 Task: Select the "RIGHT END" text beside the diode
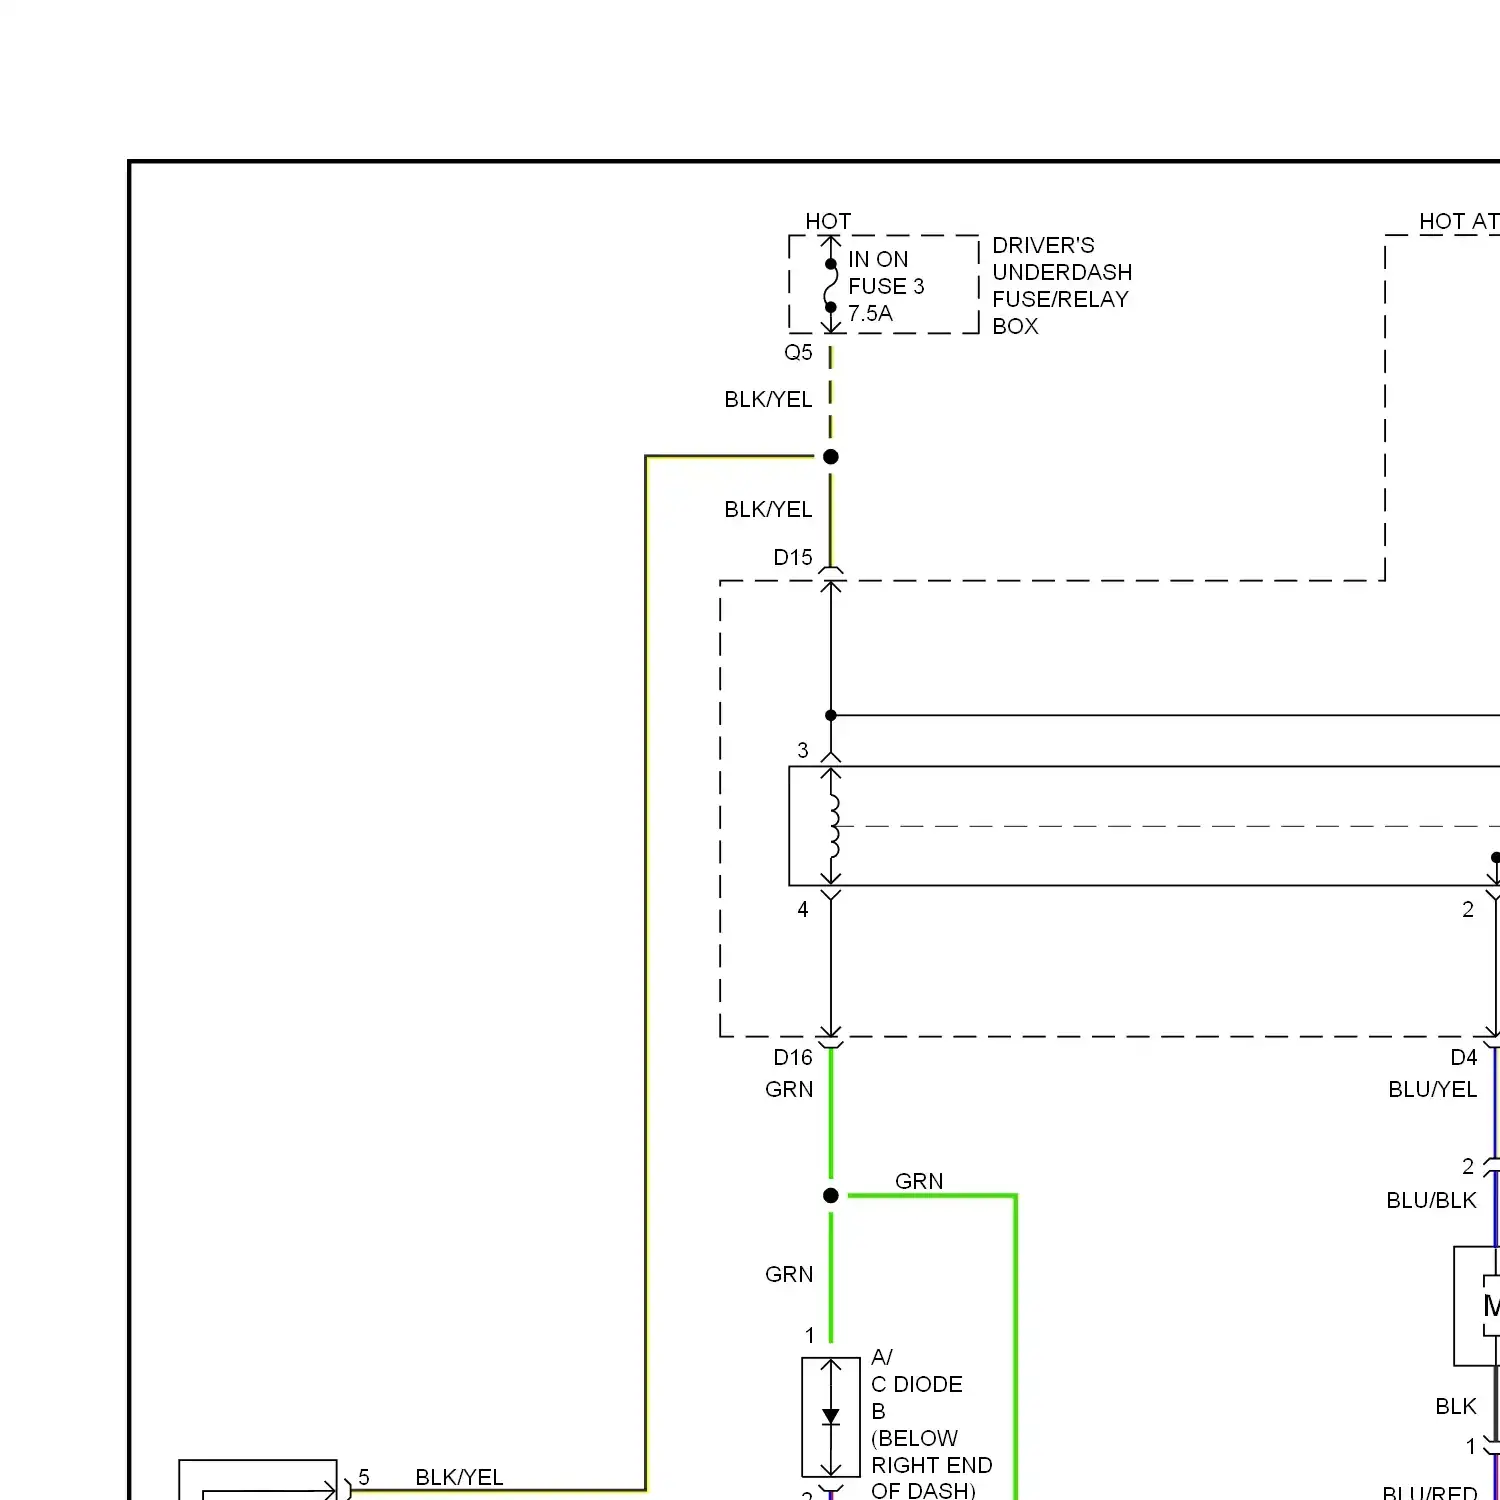(x=932, y=1465)
